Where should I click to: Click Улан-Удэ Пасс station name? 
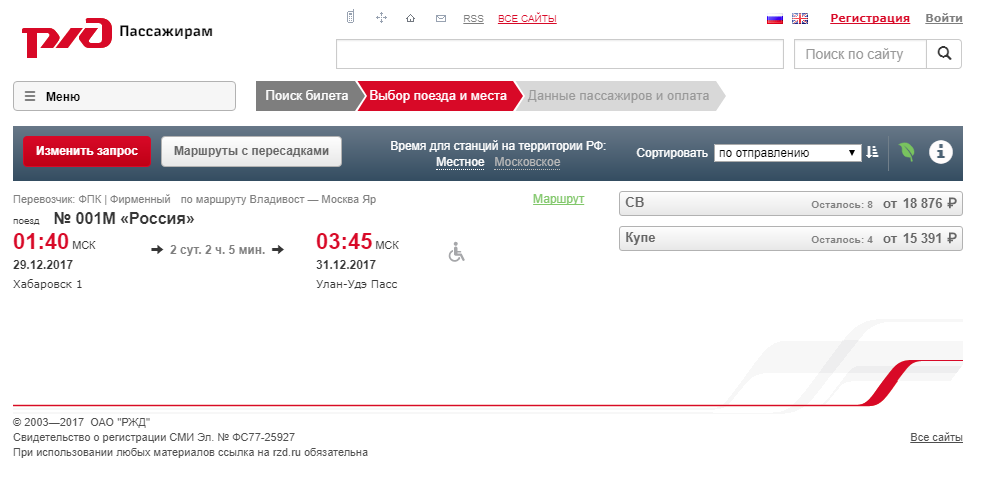click(x=356, y=284)
